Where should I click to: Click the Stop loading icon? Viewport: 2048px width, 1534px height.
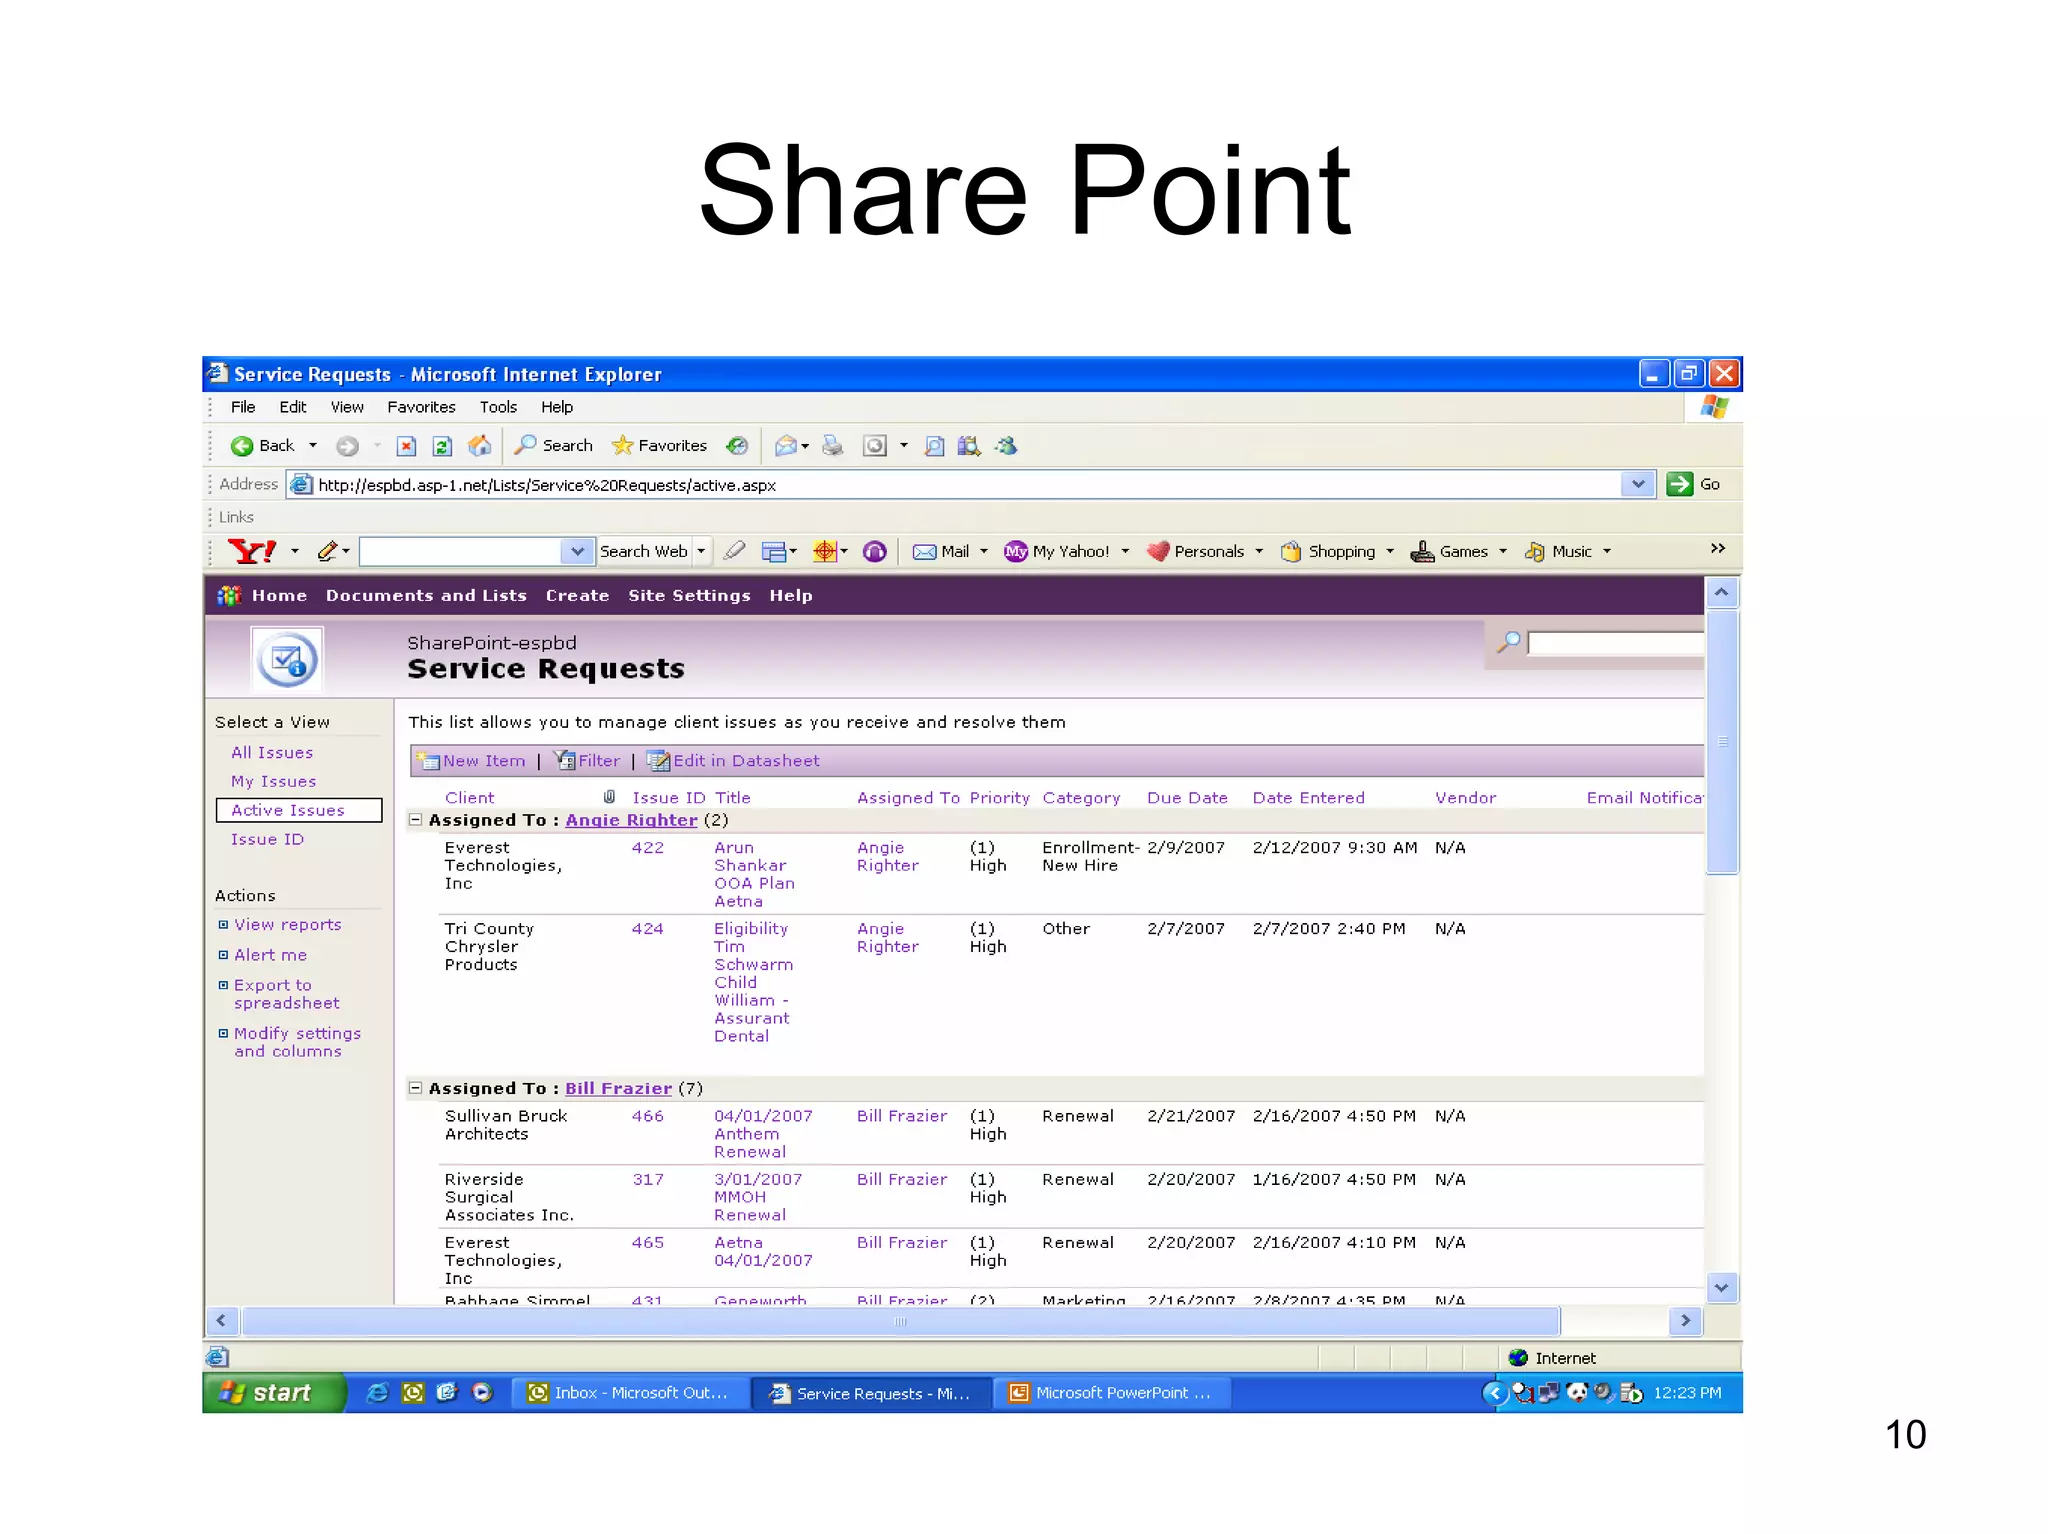tap(406, 446)
